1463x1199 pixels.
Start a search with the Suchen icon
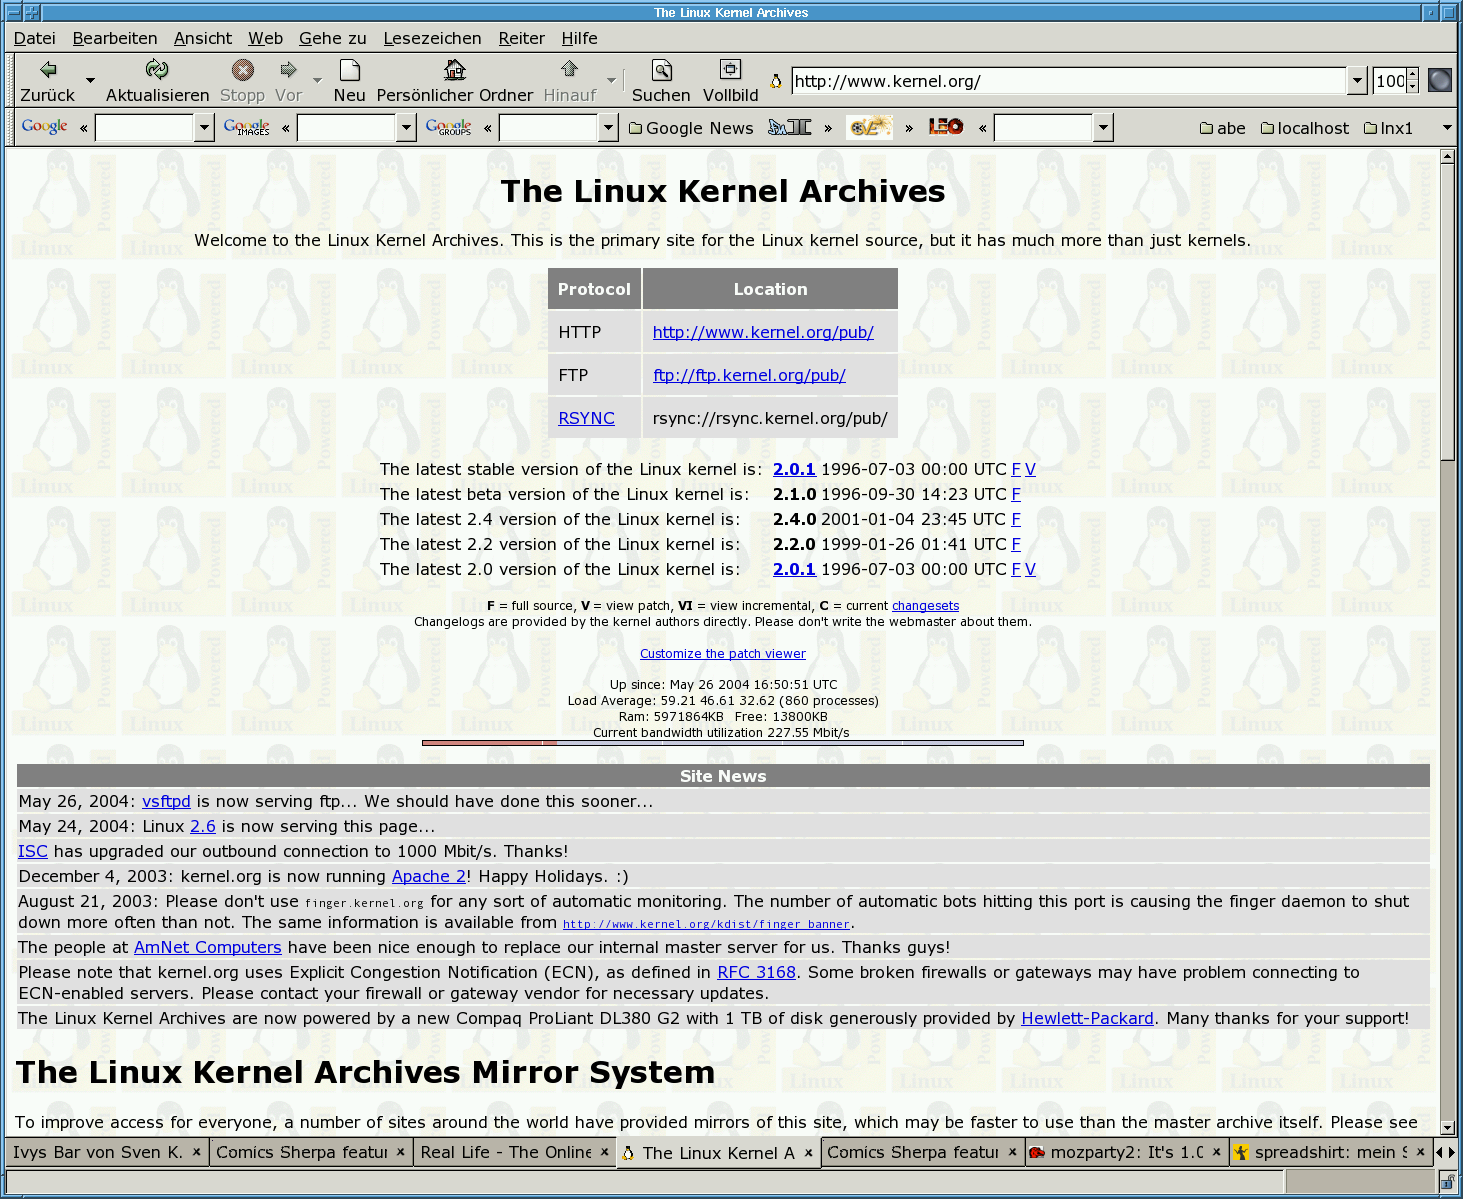click(661, 70)
